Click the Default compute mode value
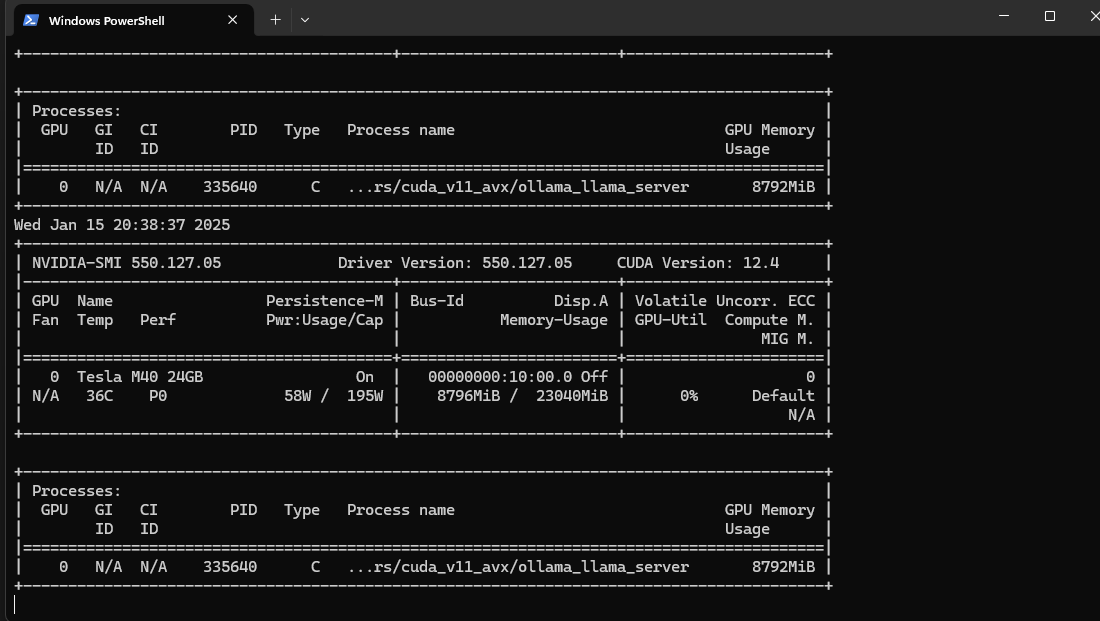The width and height of the screenshot is (1100, 621). pyautogui.click(x=783, y=396)
